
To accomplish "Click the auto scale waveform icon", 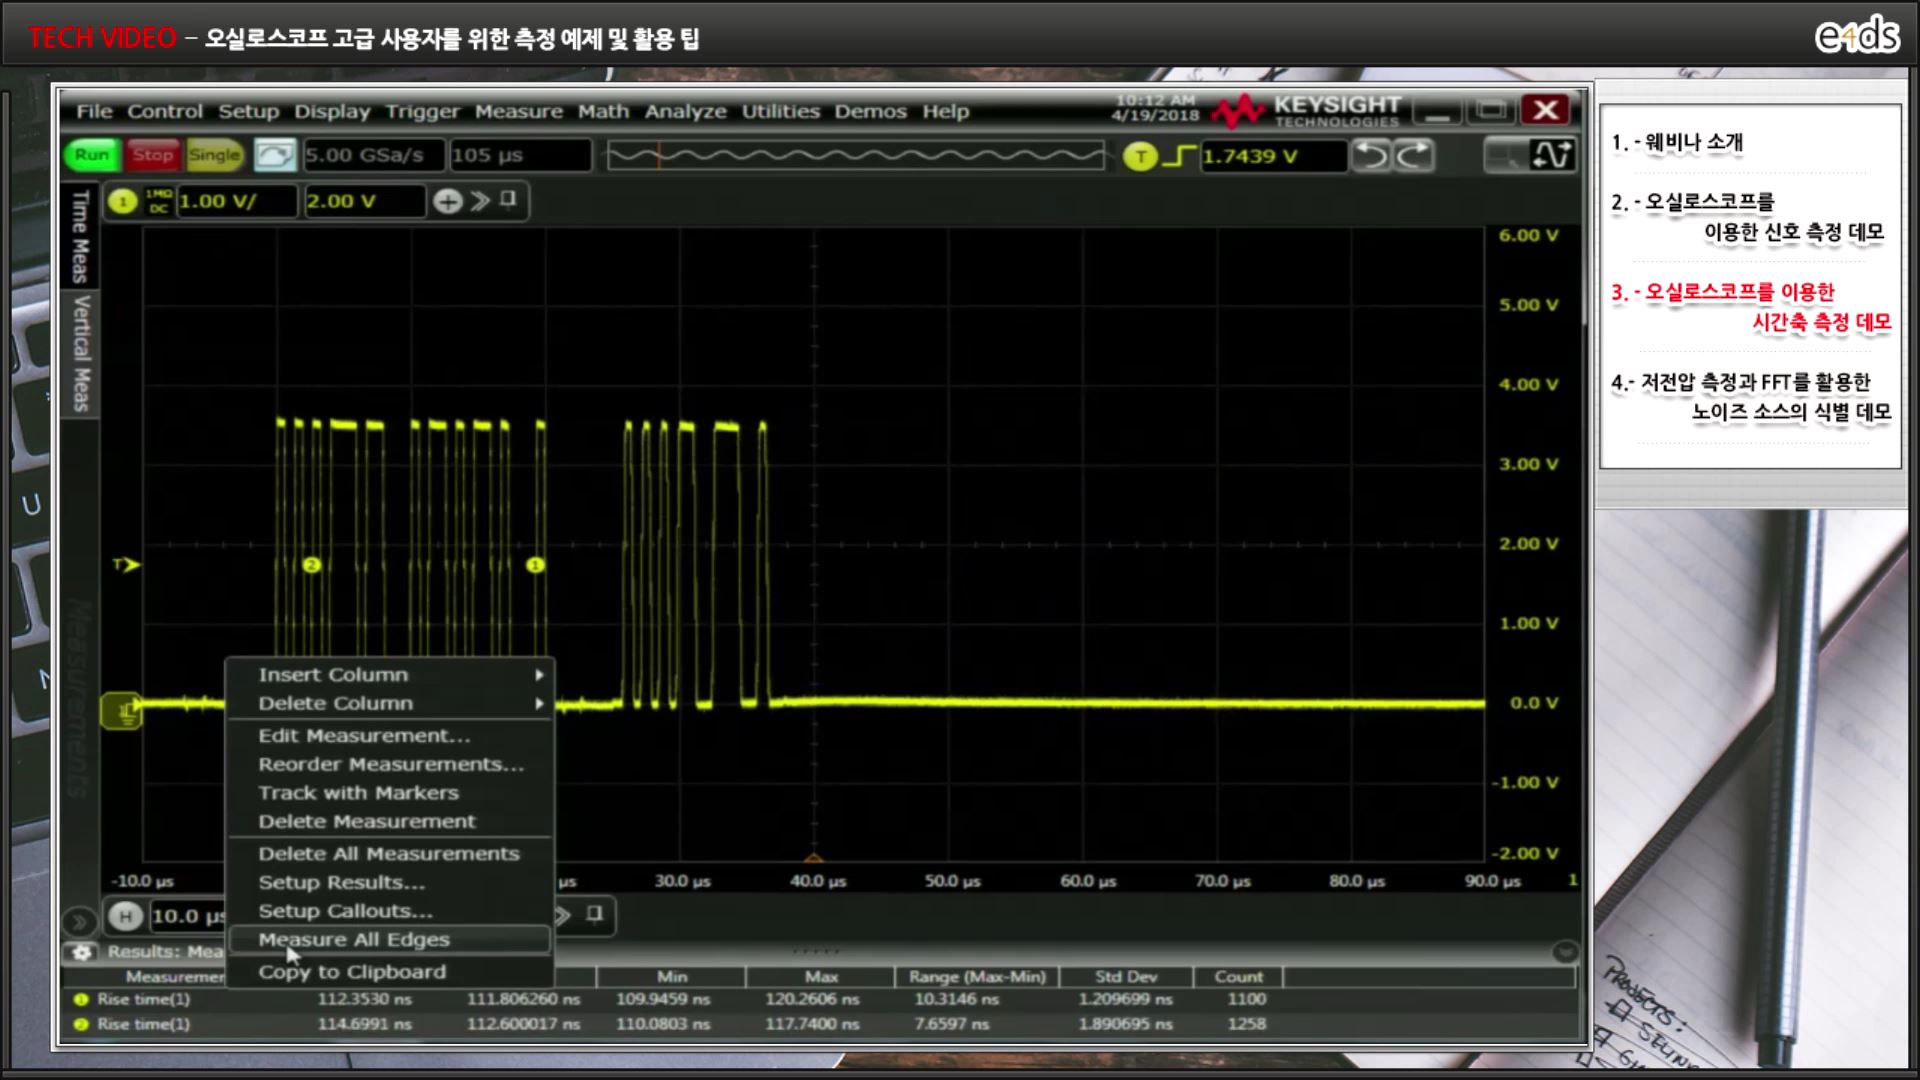I will pyautogui.click(x=274, y=155).
